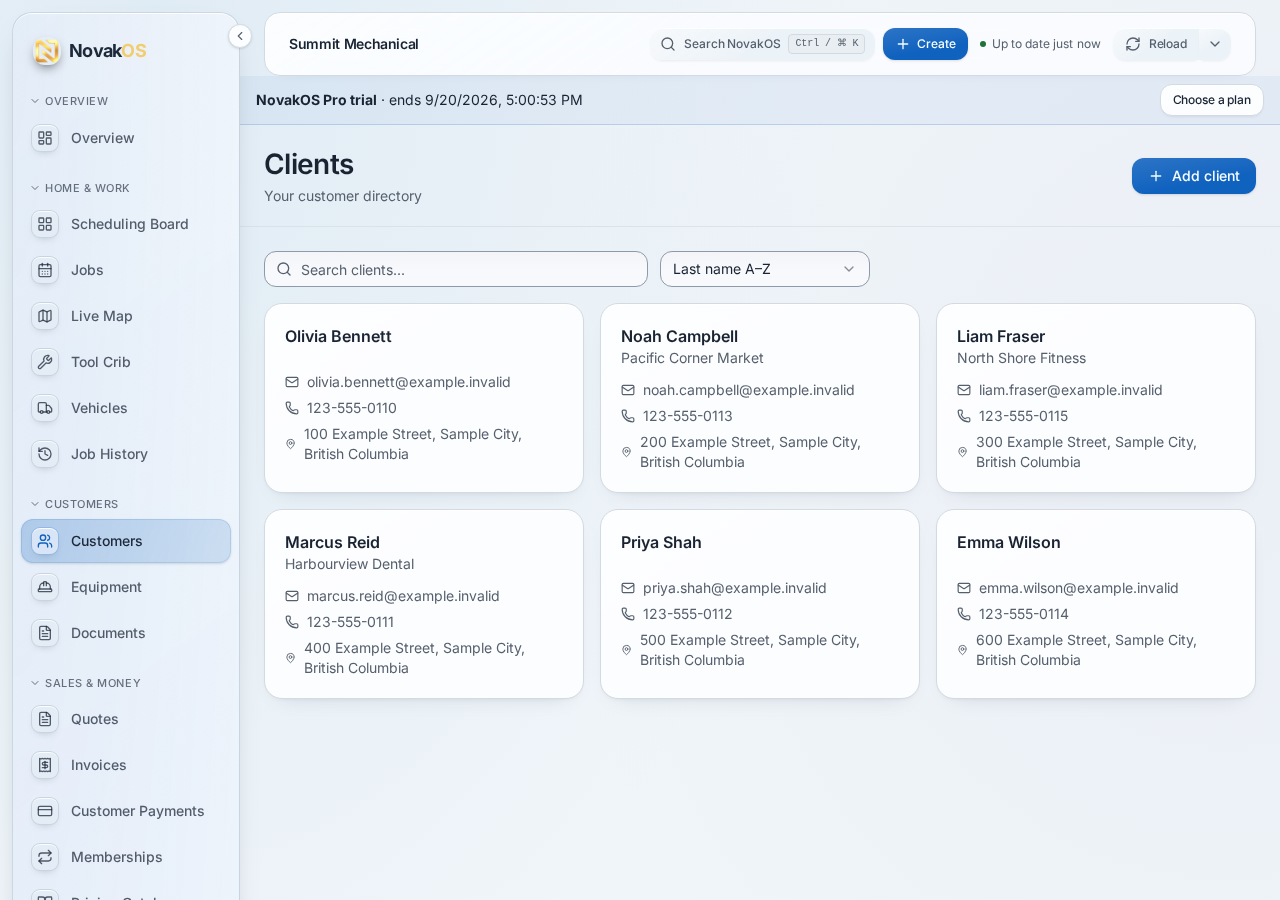The width and height of the screenshot is (1280, 900).
Task: Collapse the sidebar with the chevron button
Action: [240, 36]
